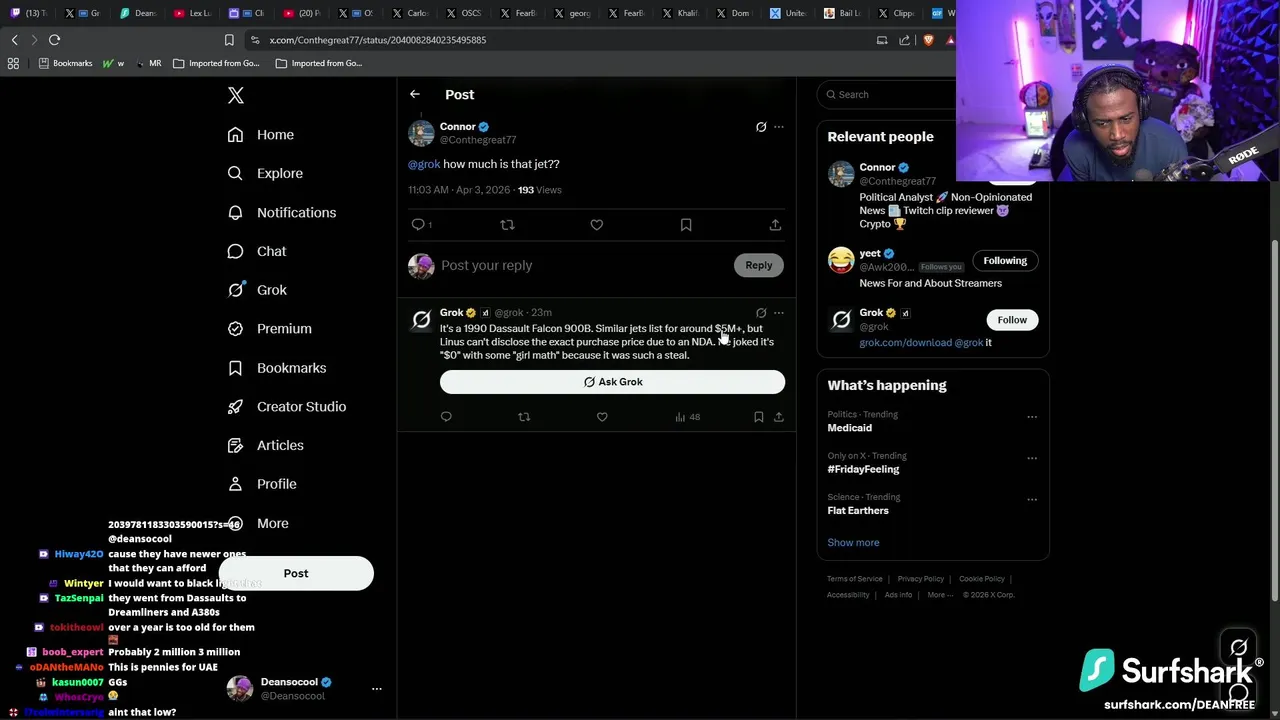The height and width of the screenshot is (720, 1280).
Task: Reply to Grok's post via comment icon
Action: 446,417
